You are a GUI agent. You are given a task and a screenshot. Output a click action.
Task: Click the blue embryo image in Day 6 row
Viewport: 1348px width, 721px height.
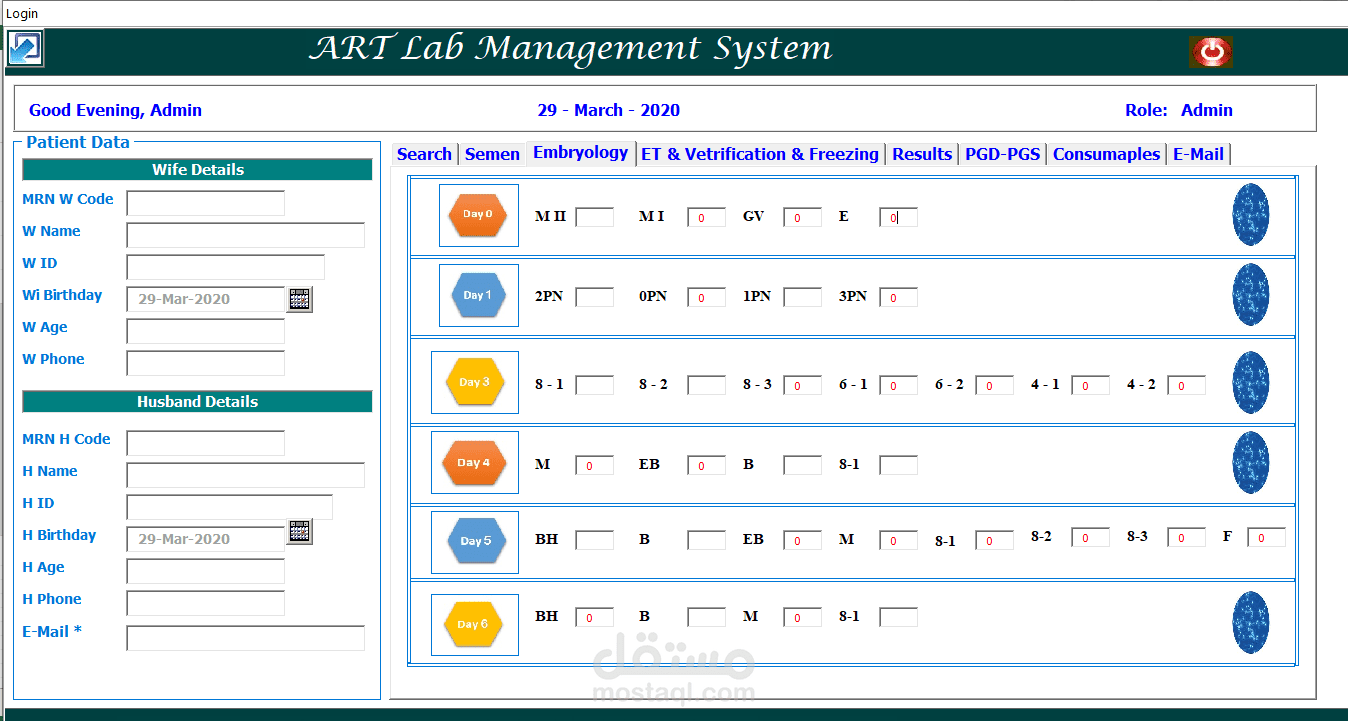tap(1251, 622)
